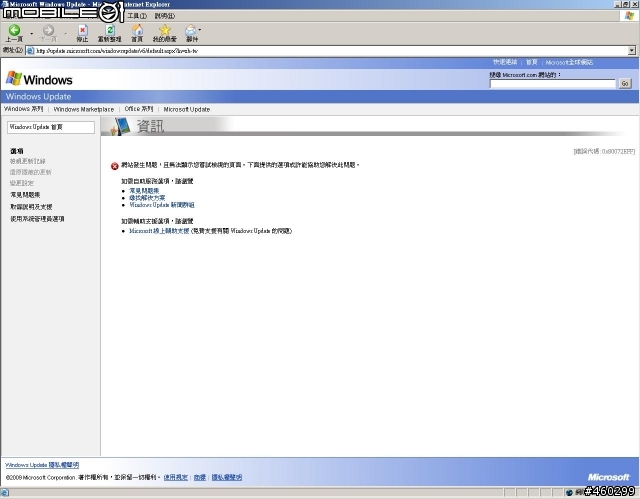Viewport: 640px width, 499px height.
Task: Open 常見問題集 link in the content list
Action: click(x=144, y=191)
